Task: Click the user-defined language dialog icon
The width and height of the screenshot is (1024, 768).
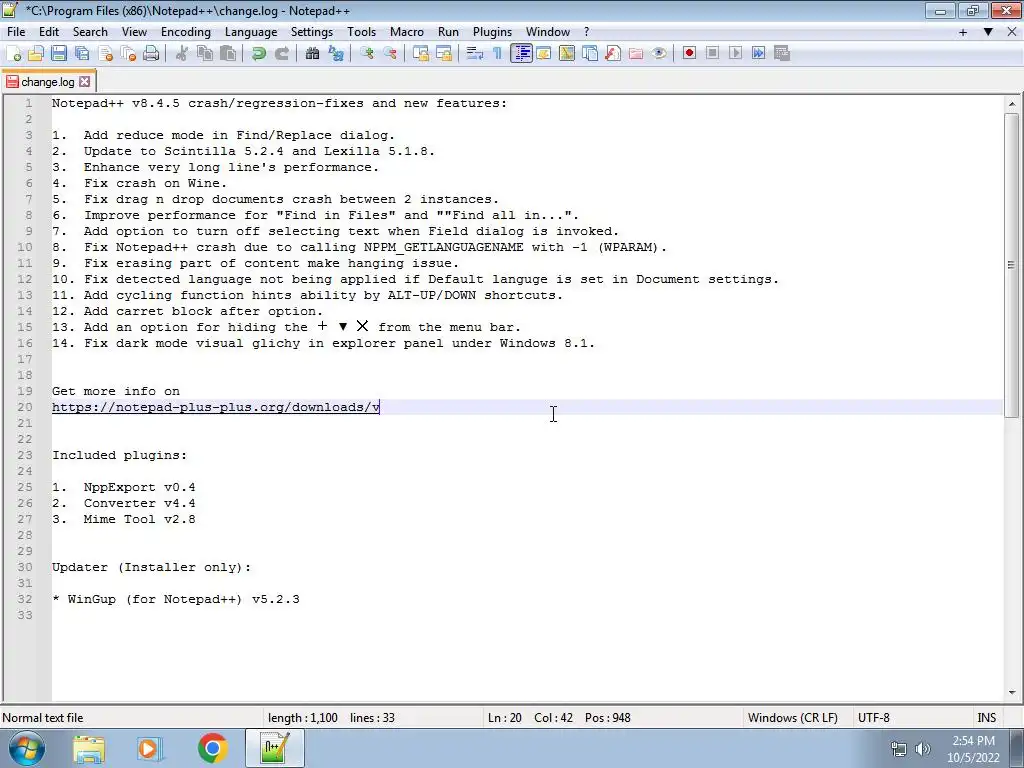Action: (543, 54)
